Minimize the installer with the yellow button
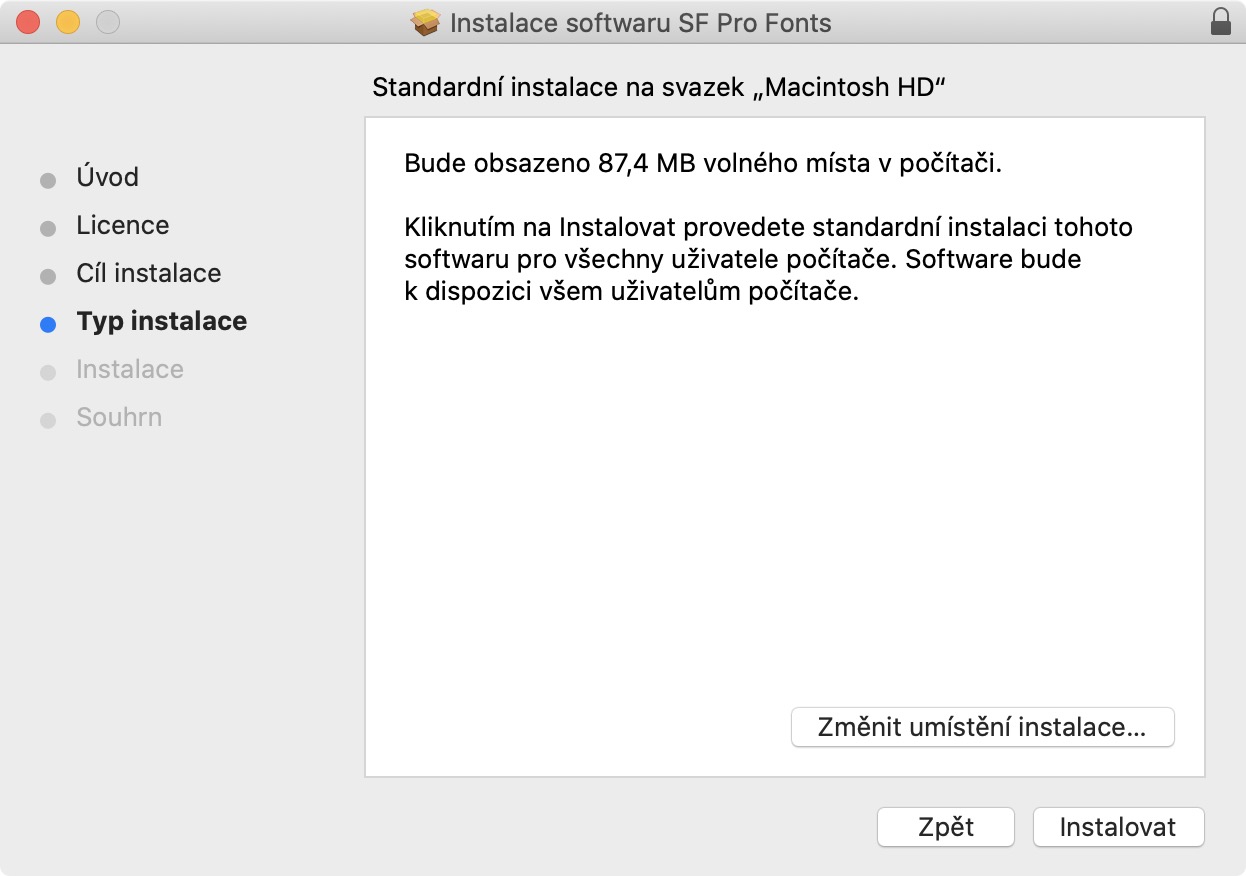Viewport: 1246px width, 876px height. [68, 22]
